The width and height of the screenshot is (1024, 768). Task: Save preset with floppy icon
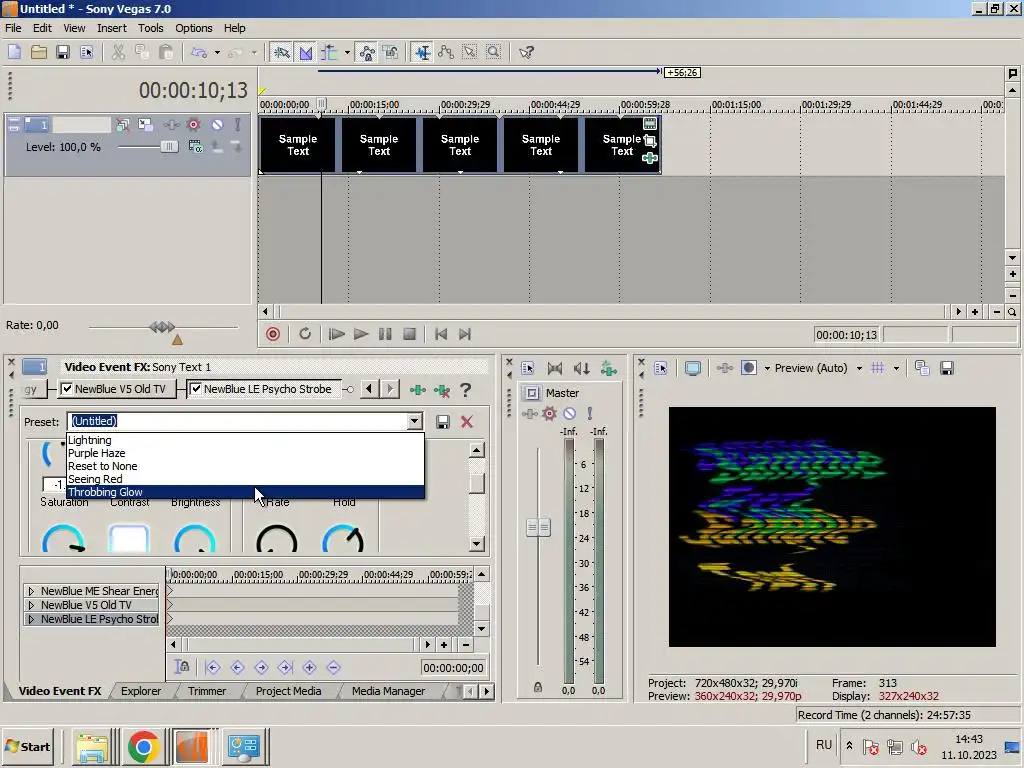pyautogui.click(x=443, y=422)
